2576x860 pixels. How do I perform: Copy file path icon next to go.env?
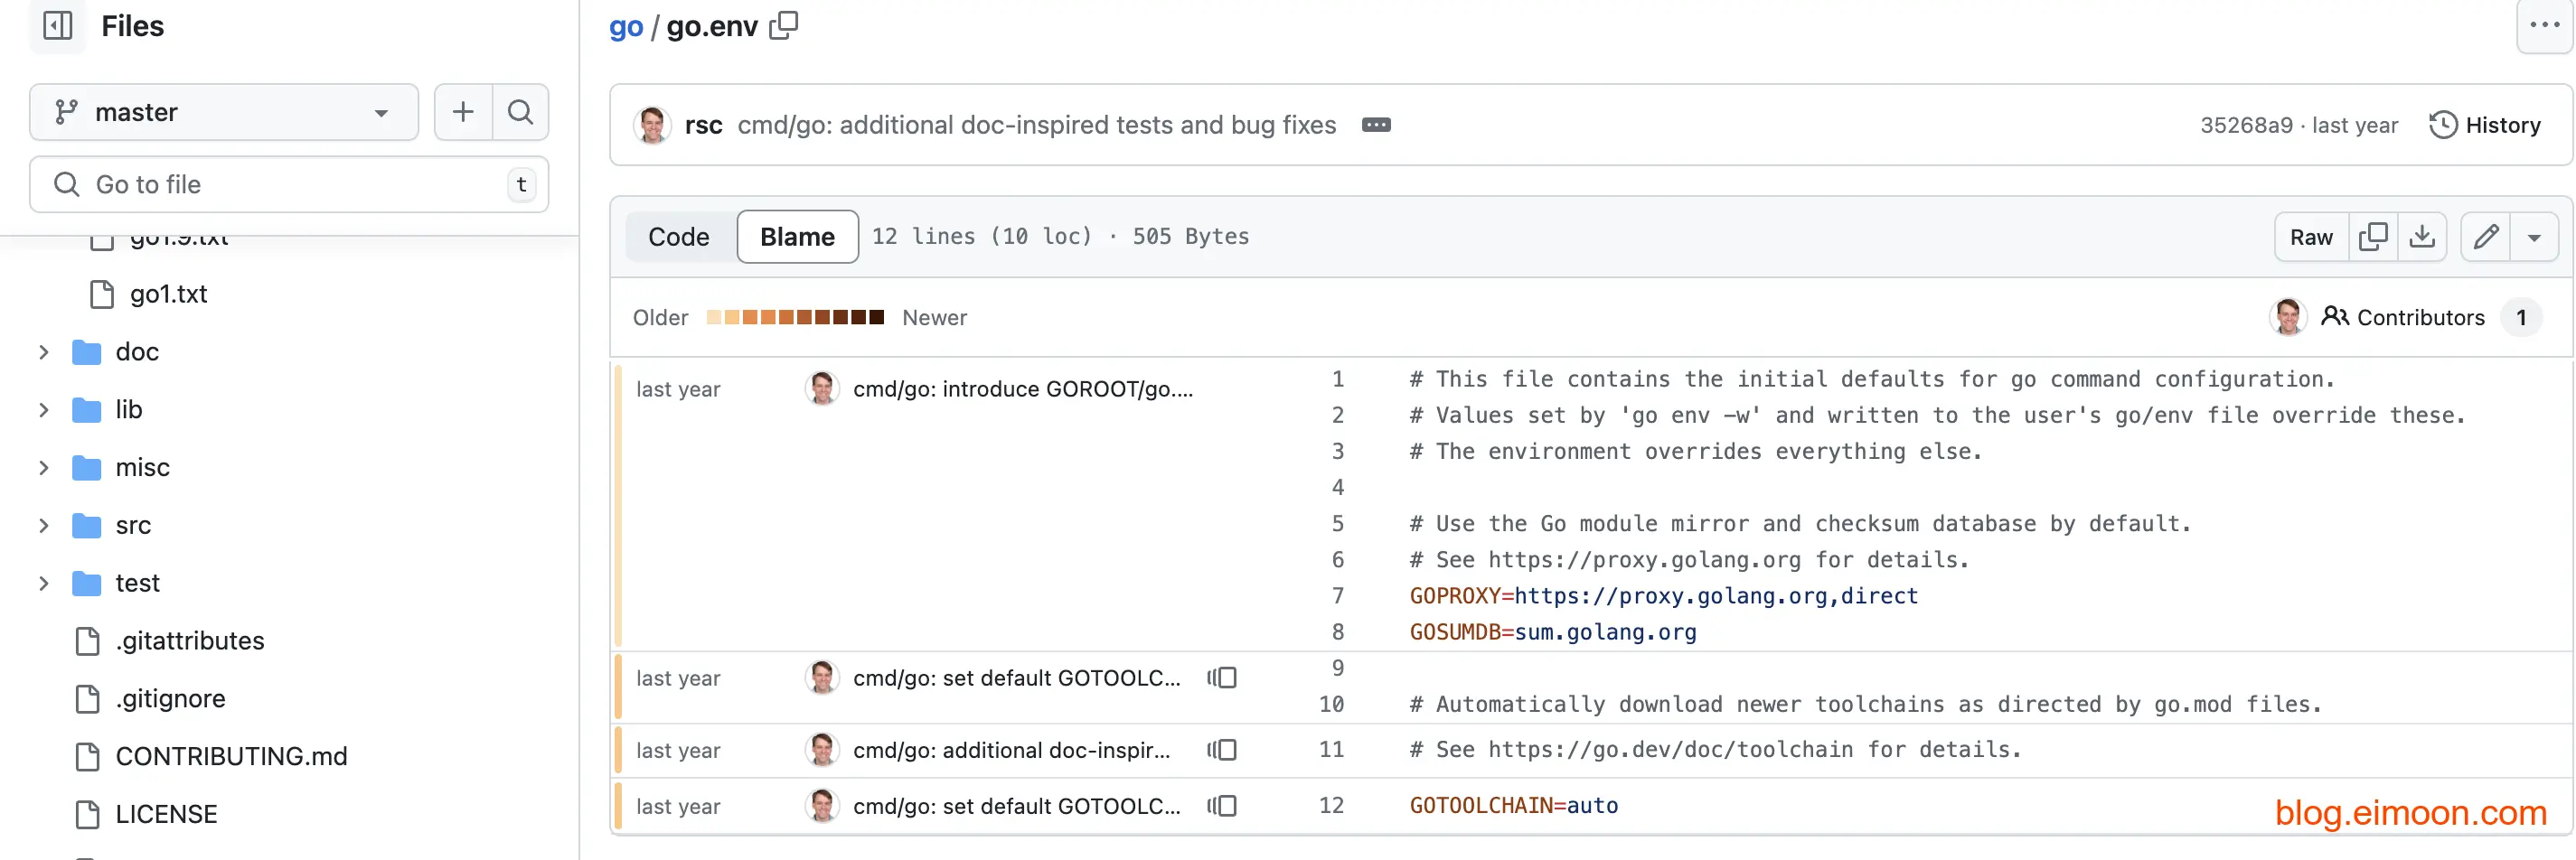783,26
